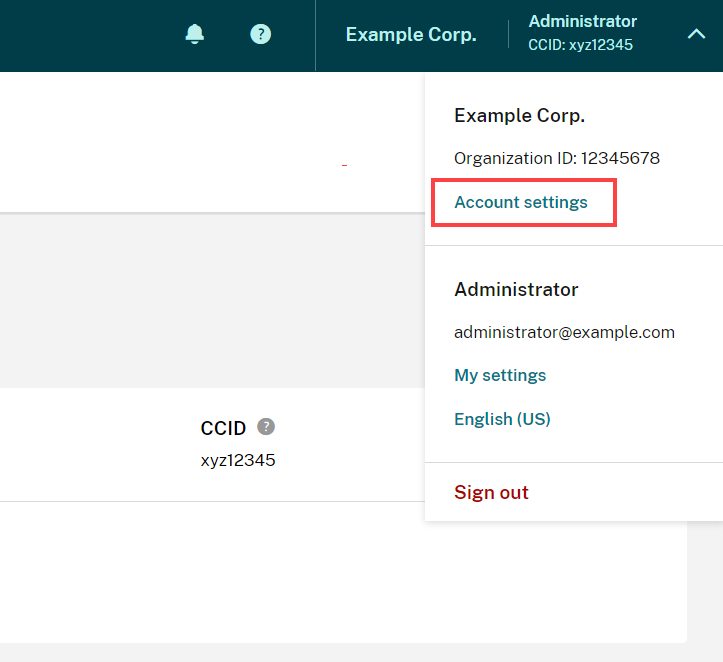Viewport: 723px width, 662px height.
Task: Click the Administrator name in header
Action: pyautogui.click(x=582, y=22)
